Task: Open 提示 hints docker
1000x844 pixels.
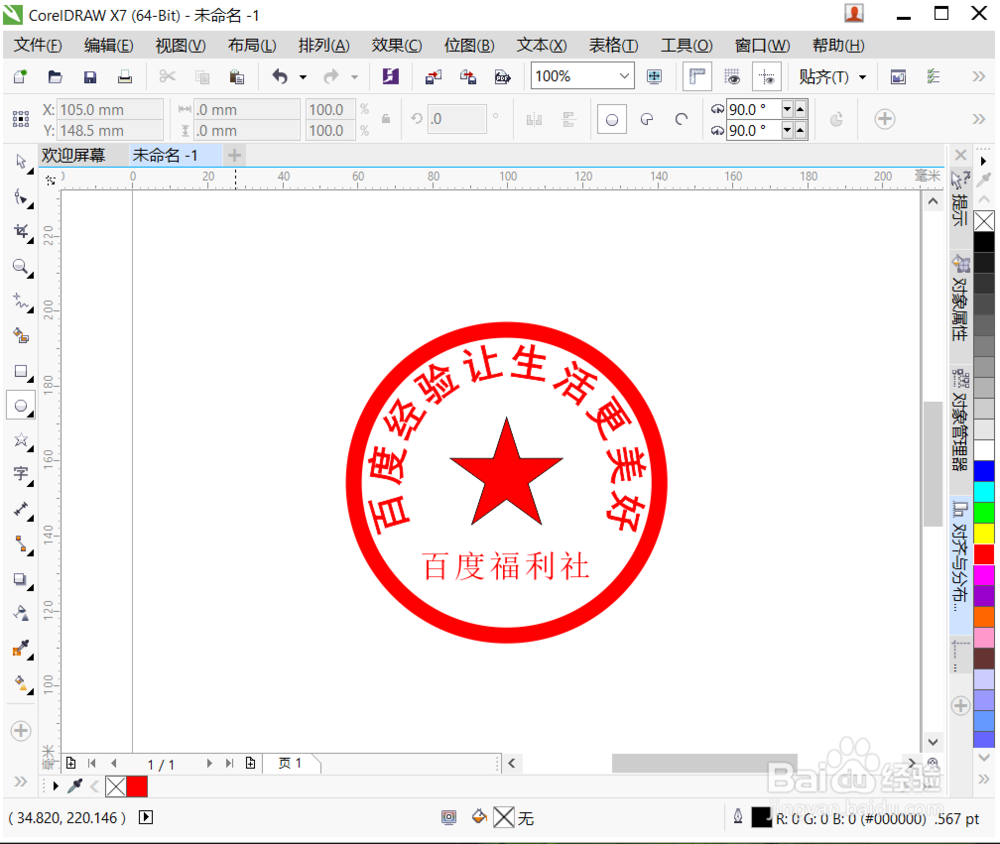Action: tap(960, 199)
